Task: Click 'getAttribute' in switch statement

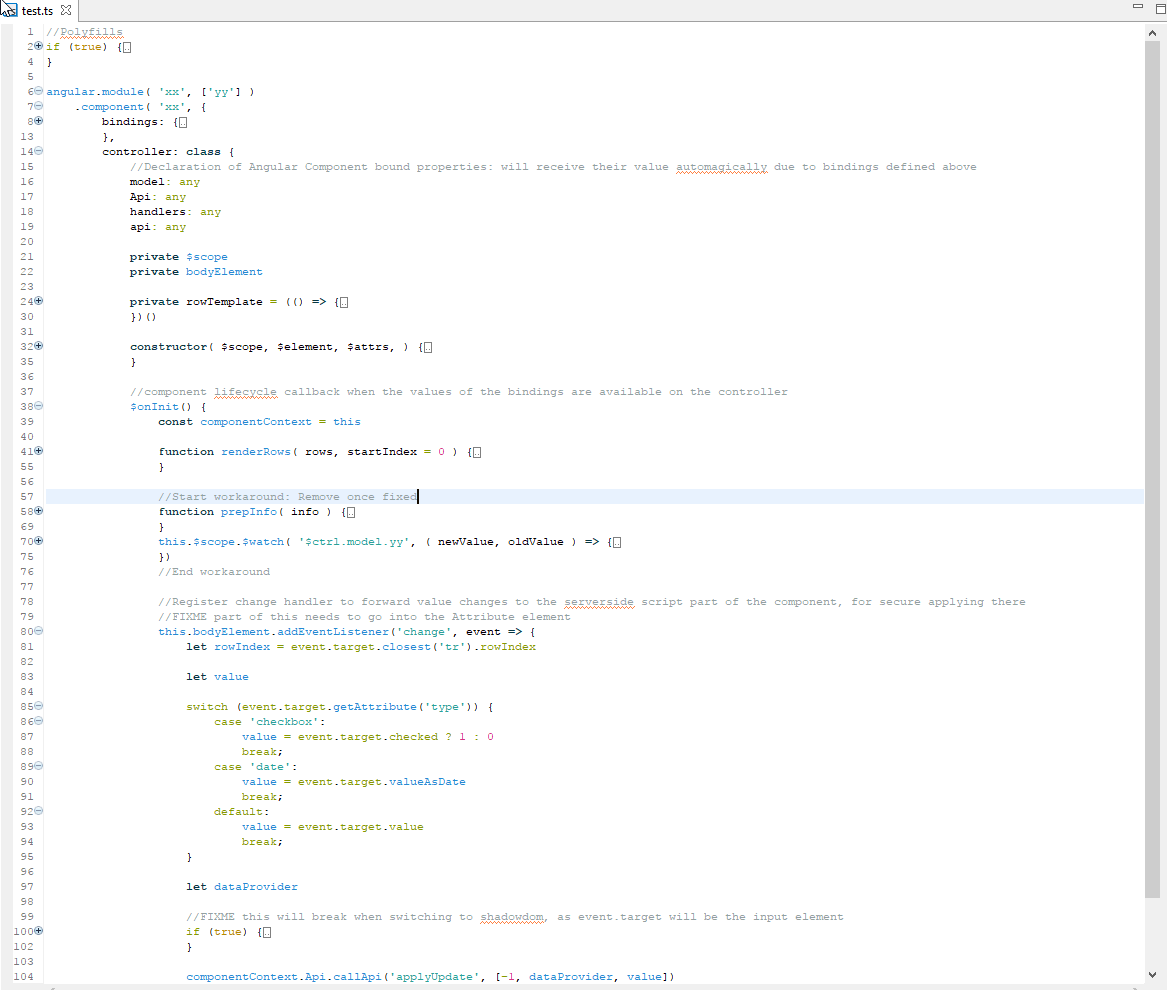Action: (x=375, y=706)
